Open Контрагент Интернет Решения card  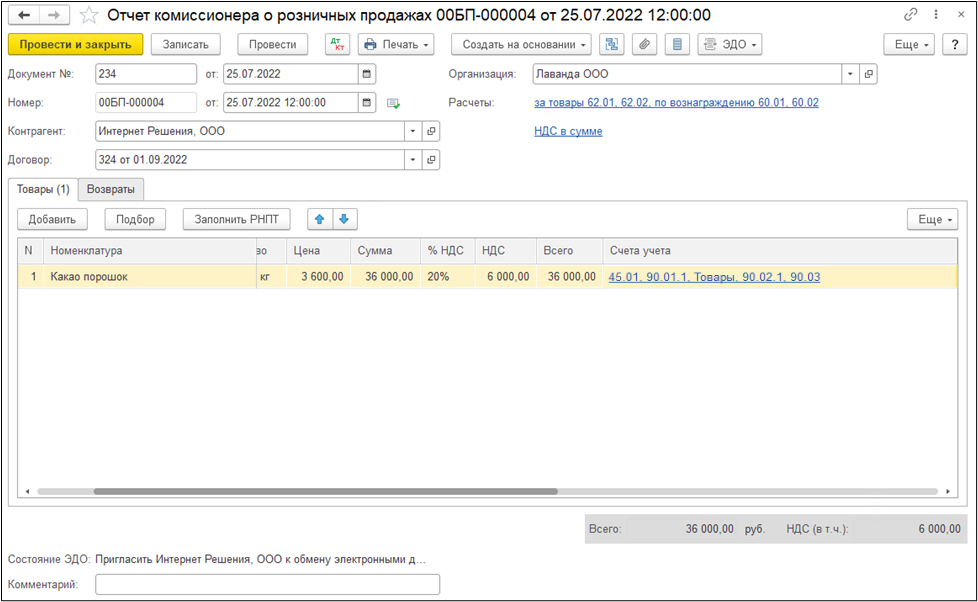pyautogui.click(x=431, y=131)
